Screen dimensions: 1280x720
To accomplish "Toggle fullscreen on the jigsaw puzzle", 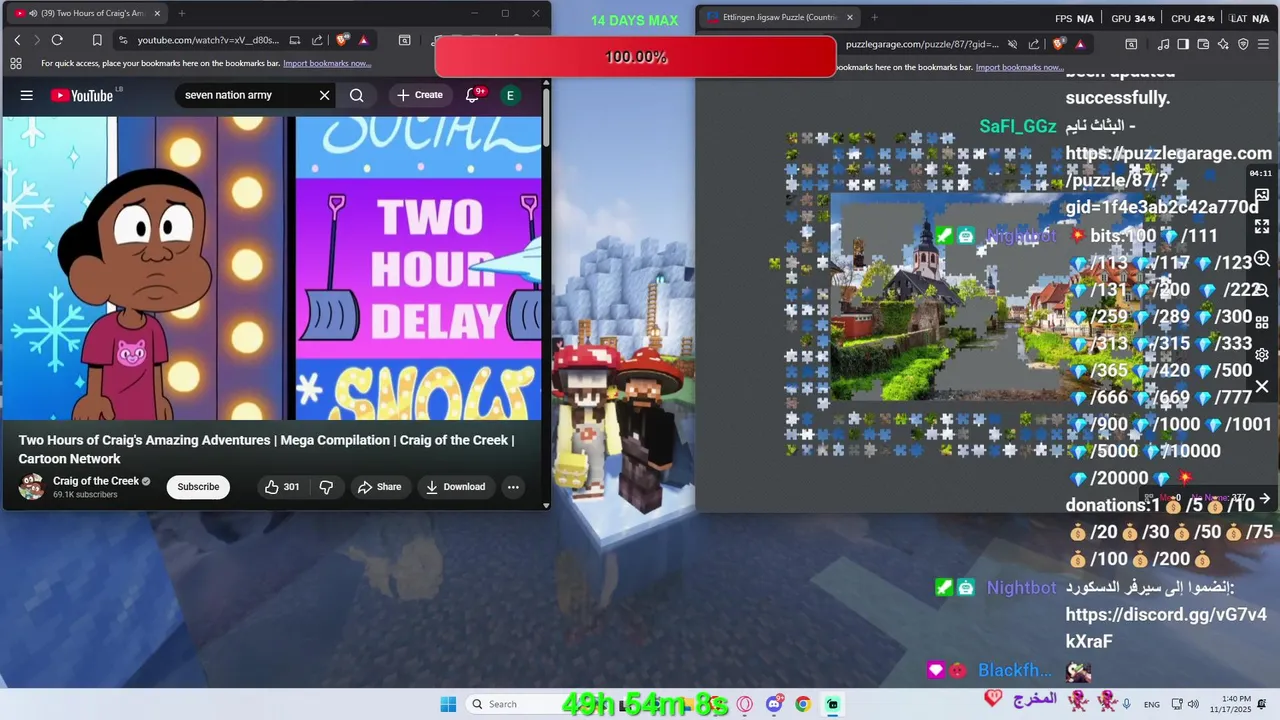I will [x=1262, y=227].
